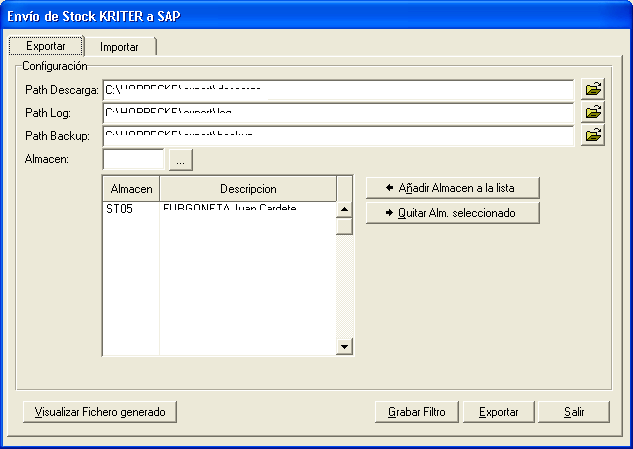Click the list scrollbar up arrow
The image size is (633, 449).
[344, 209]
